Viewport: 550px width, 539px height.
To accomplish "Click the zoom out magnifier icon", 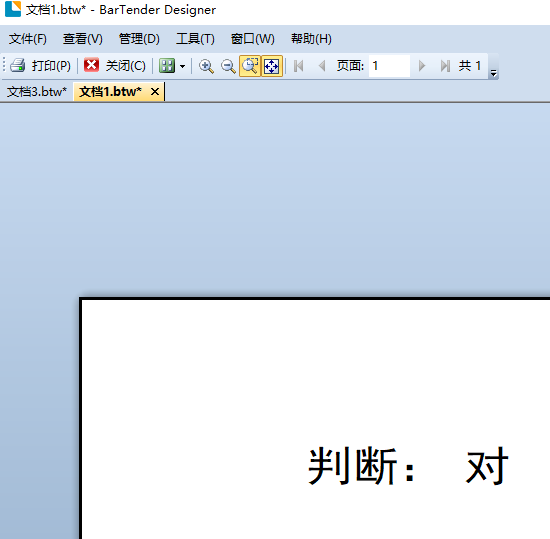I will pos(228,66).
